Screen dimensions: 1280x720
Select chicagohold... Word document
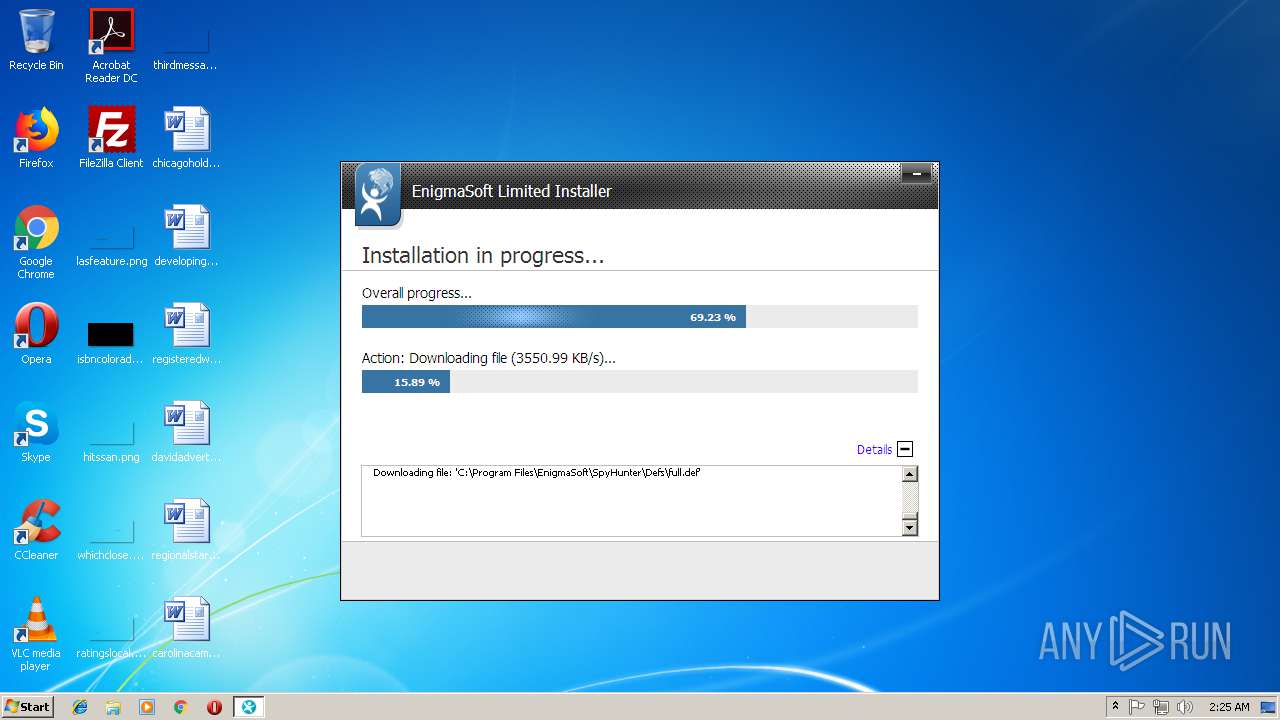click(186, 138)
